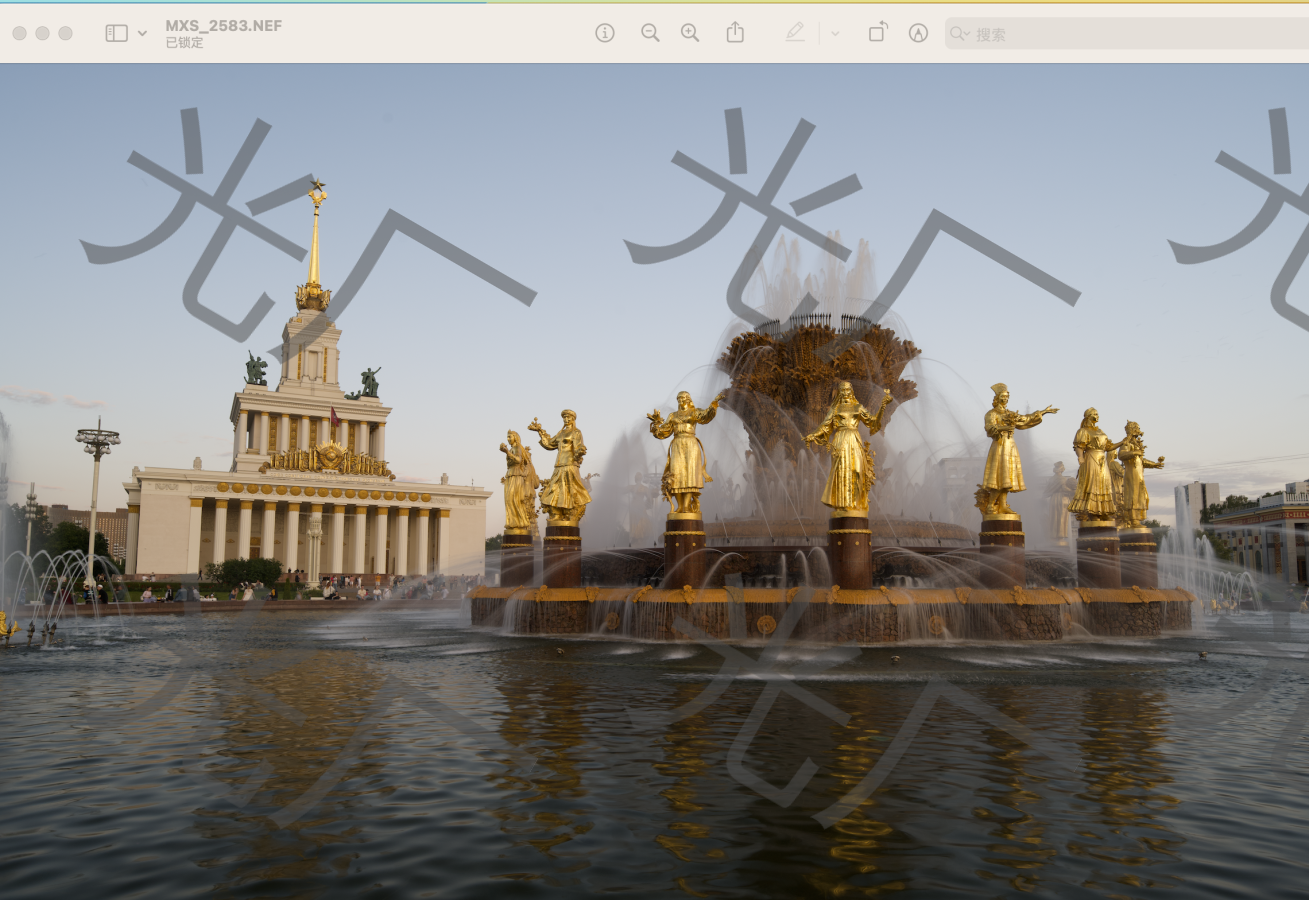Select the highlight pen tool
Viewport: 1309px width, 900px height.
tap(795, 33)
